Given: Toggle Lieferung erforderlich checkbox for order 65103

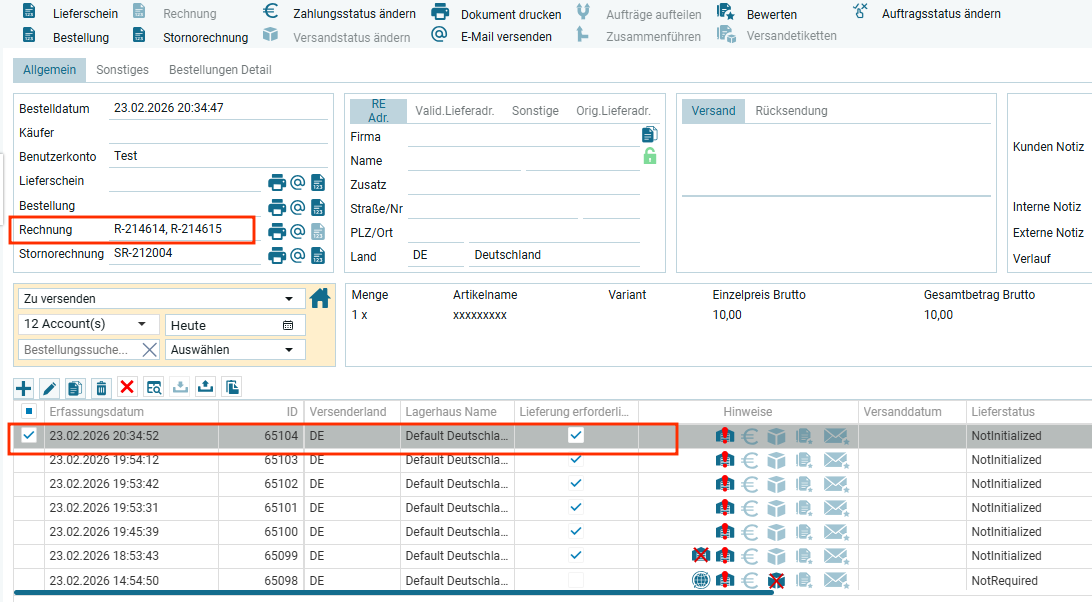Looking at the screenshot, I should [x=576, y=459].
